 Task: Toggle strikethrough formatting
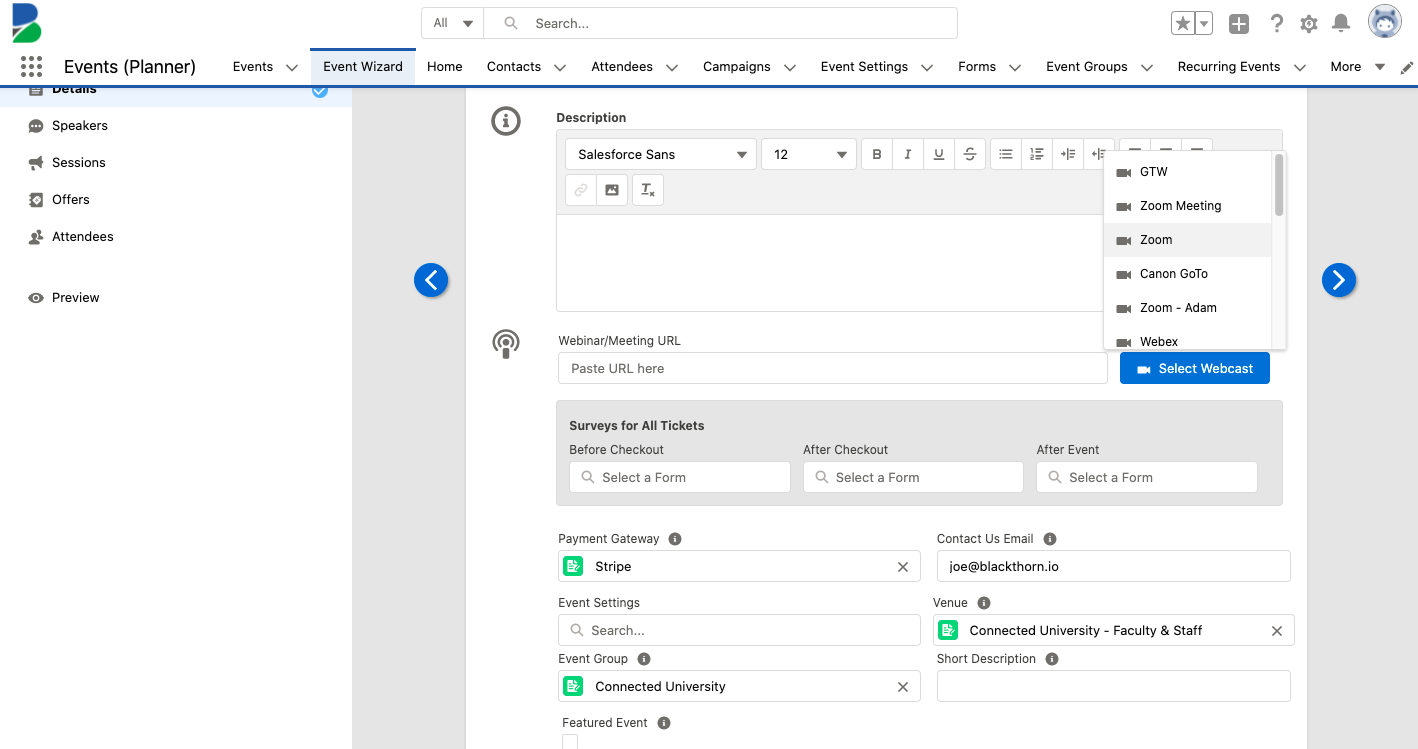970,154
